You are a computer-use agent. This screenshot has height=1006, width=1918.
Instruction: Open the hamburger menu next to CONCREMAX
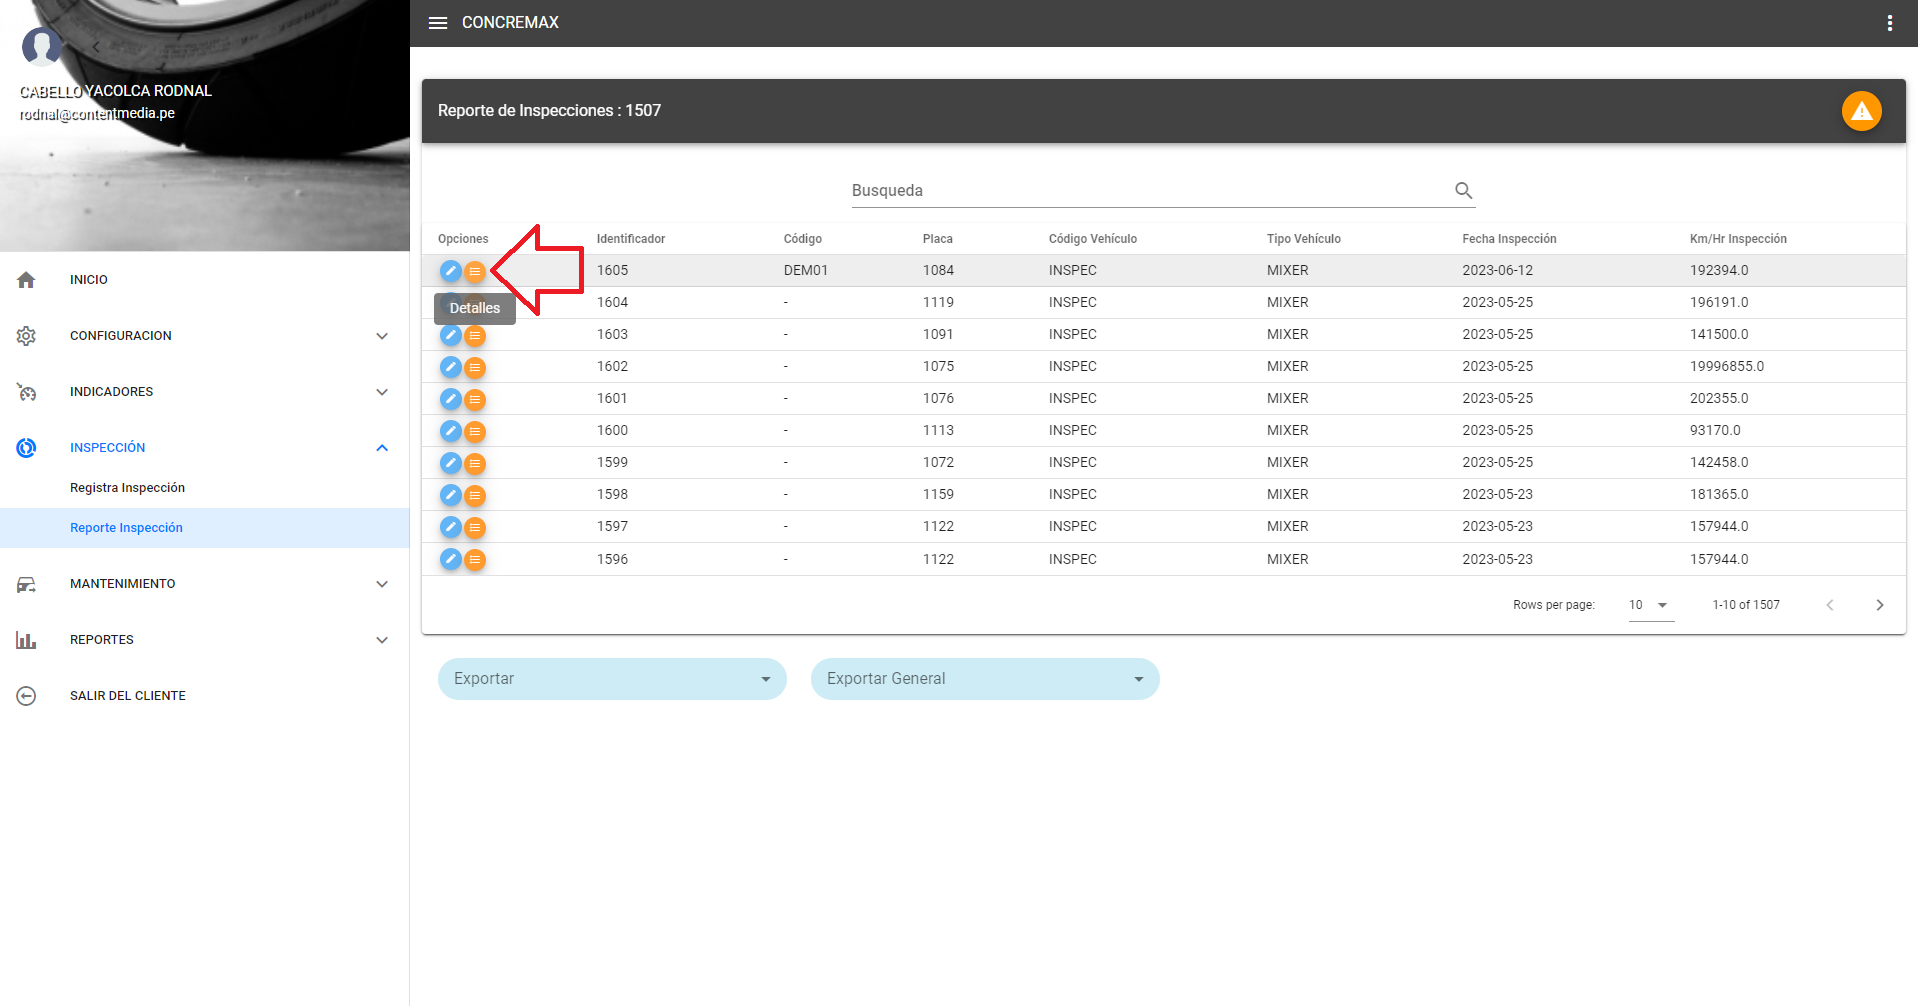[437, 23]
